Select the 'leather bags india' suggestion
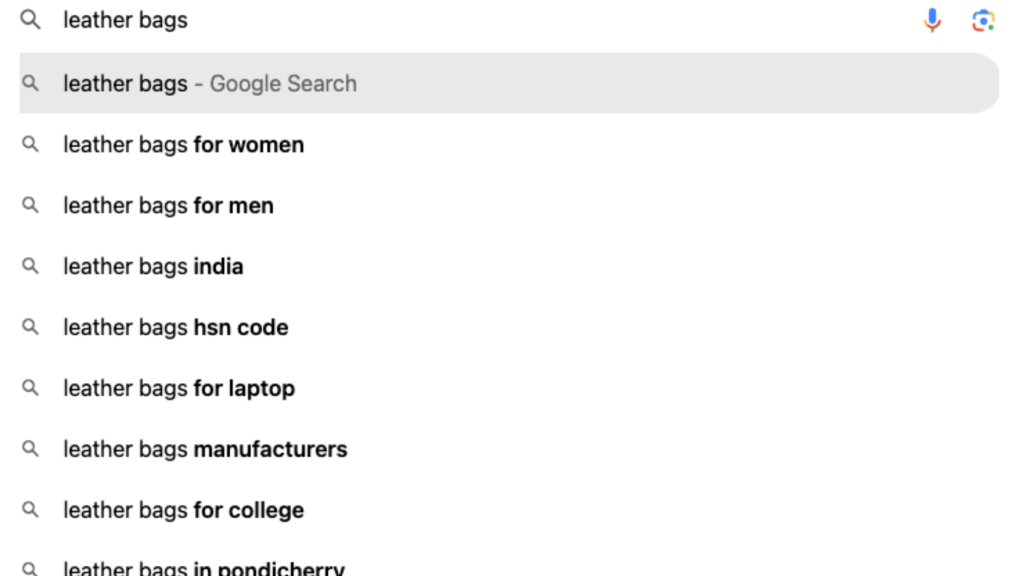Viewport: 1024px width, 576px height. [x=154, y=266]
